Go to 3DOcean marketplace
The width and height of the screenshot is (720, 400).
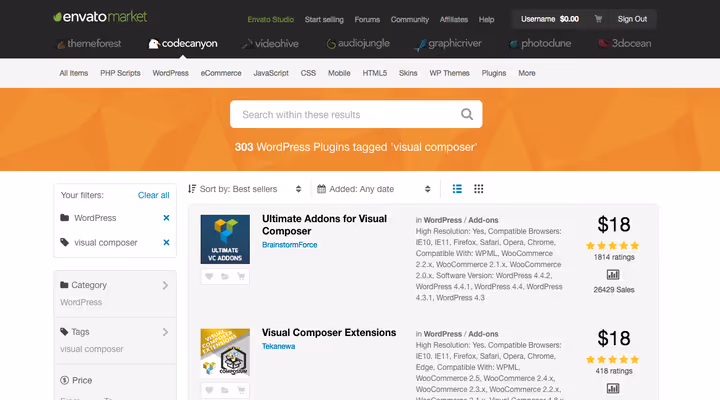click(x=624, y=44)
